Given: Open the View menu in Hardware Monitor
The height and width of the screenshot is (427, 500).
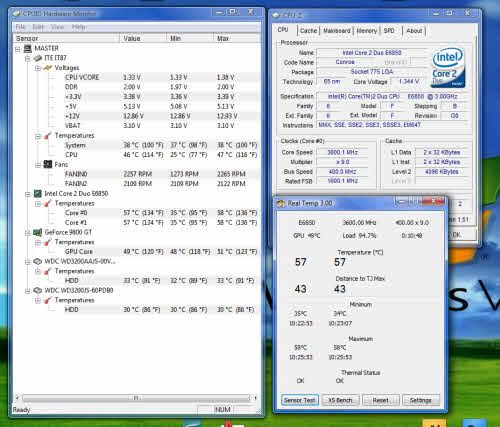Looking at the screenshot, I should tap(57, 27).
